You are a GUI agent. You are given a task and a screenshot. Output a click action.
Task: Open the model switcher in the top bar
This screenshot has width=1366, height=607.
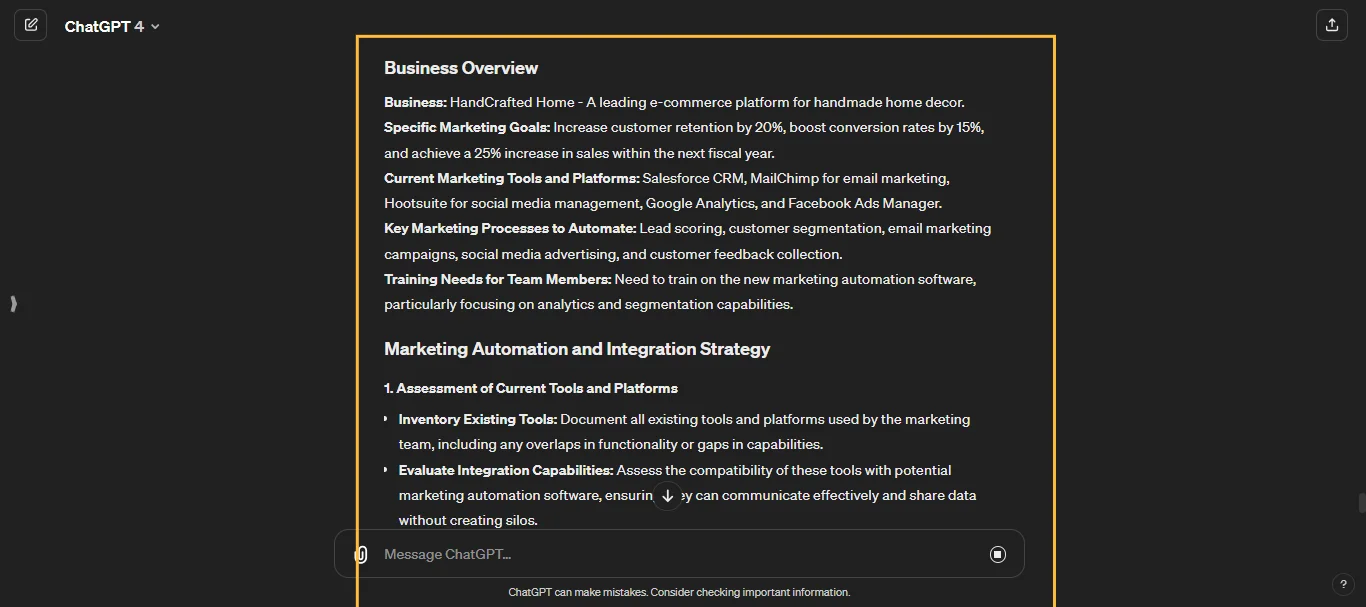pyautogui.click(x=112, y=26)
